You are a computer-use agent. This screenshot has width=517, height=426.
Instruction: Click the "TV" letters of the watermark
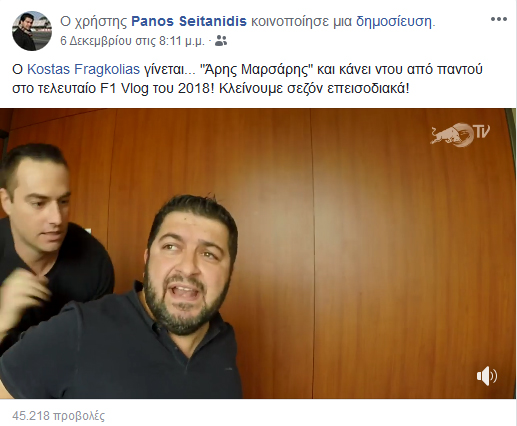click(482, 132)
